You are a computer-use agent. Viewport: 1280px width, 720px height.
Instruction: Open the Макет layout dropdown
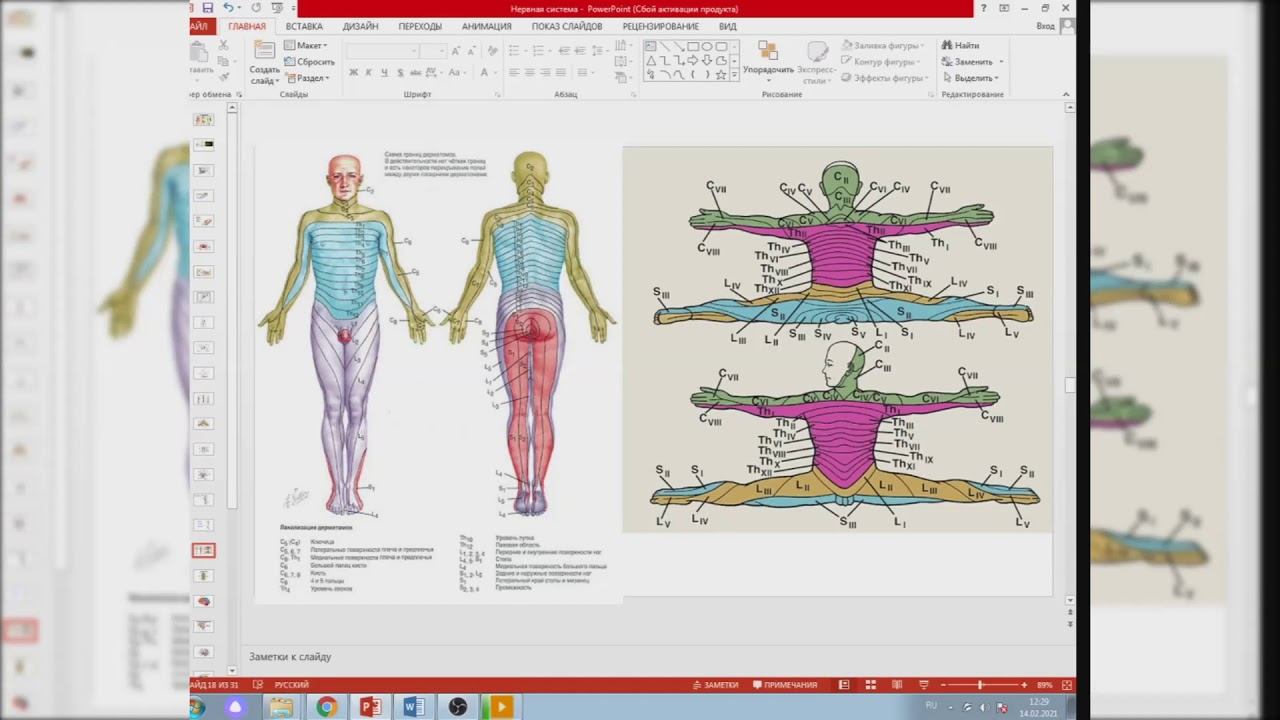click(x=305, y=45)
